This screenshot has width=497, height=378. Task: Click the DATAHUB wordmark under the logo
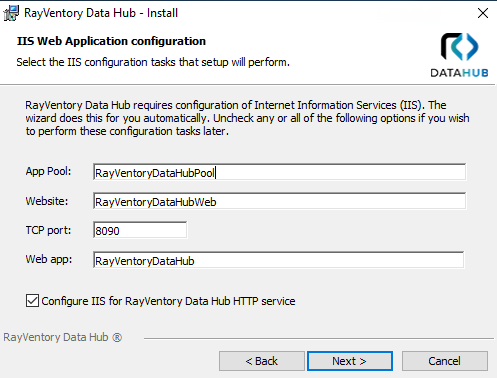459,73
